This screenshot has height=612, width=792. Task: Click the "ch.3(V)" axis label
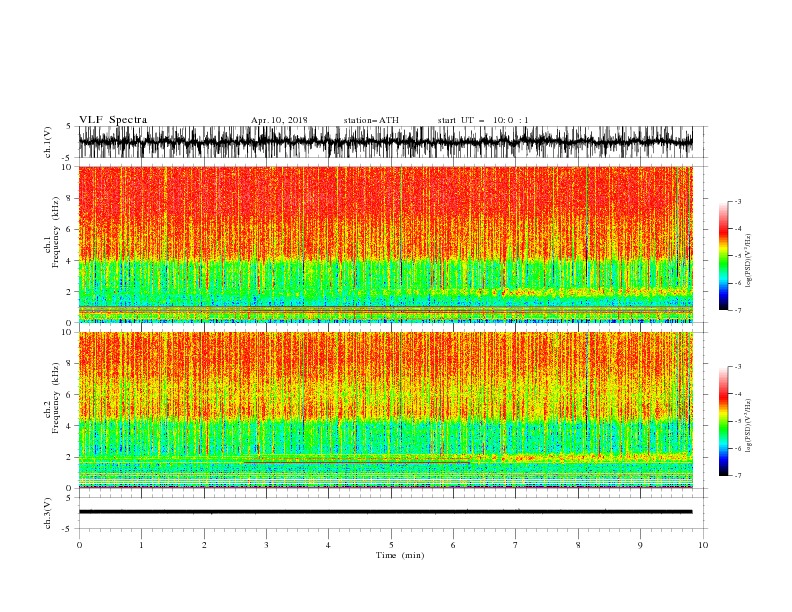click(x=48, y=513)
